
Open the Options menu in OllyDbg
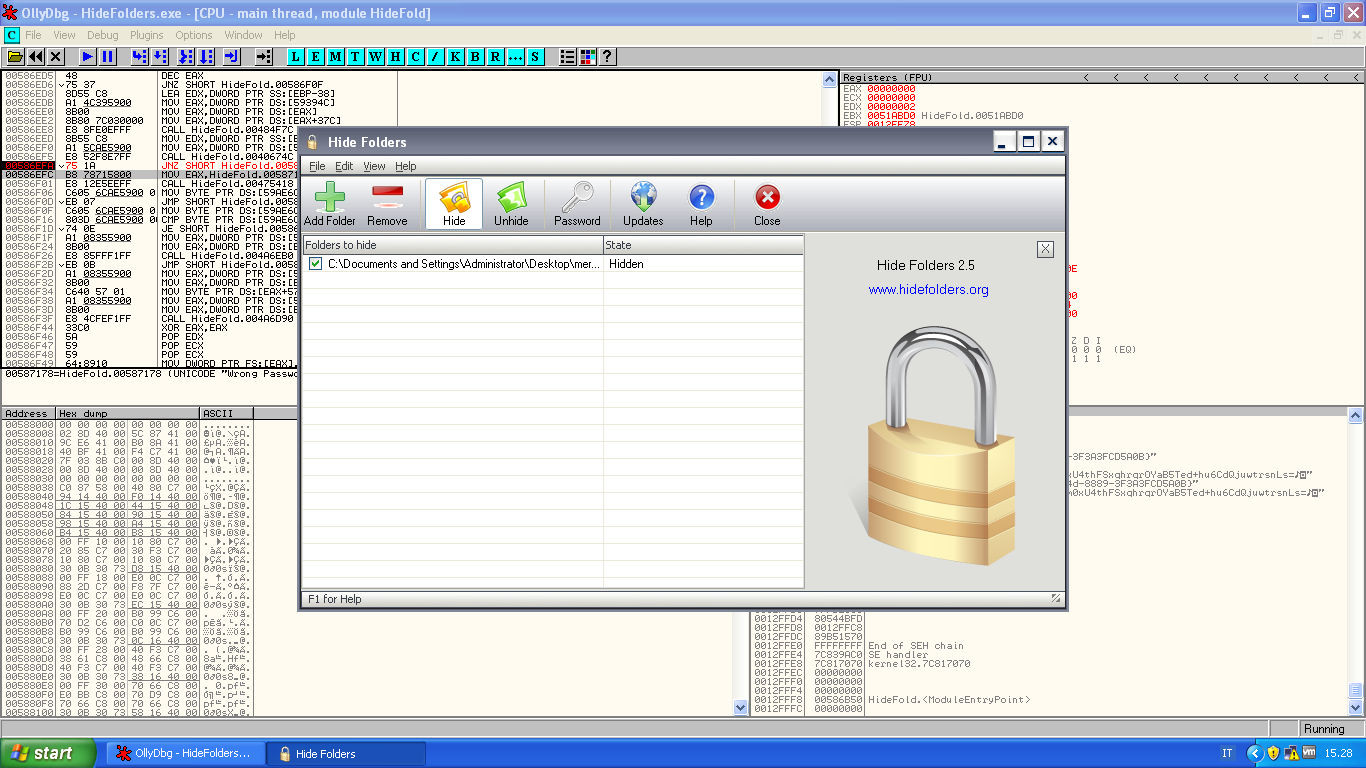[x=194, y=35]
